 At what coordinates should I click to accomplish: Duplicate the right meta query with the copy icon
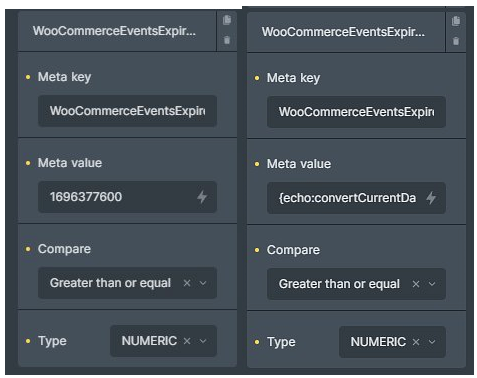456,21
